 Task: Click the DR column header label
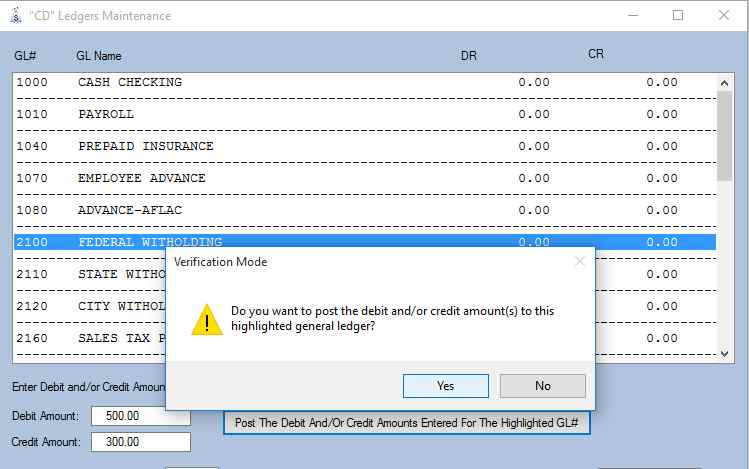coord(469,56)
